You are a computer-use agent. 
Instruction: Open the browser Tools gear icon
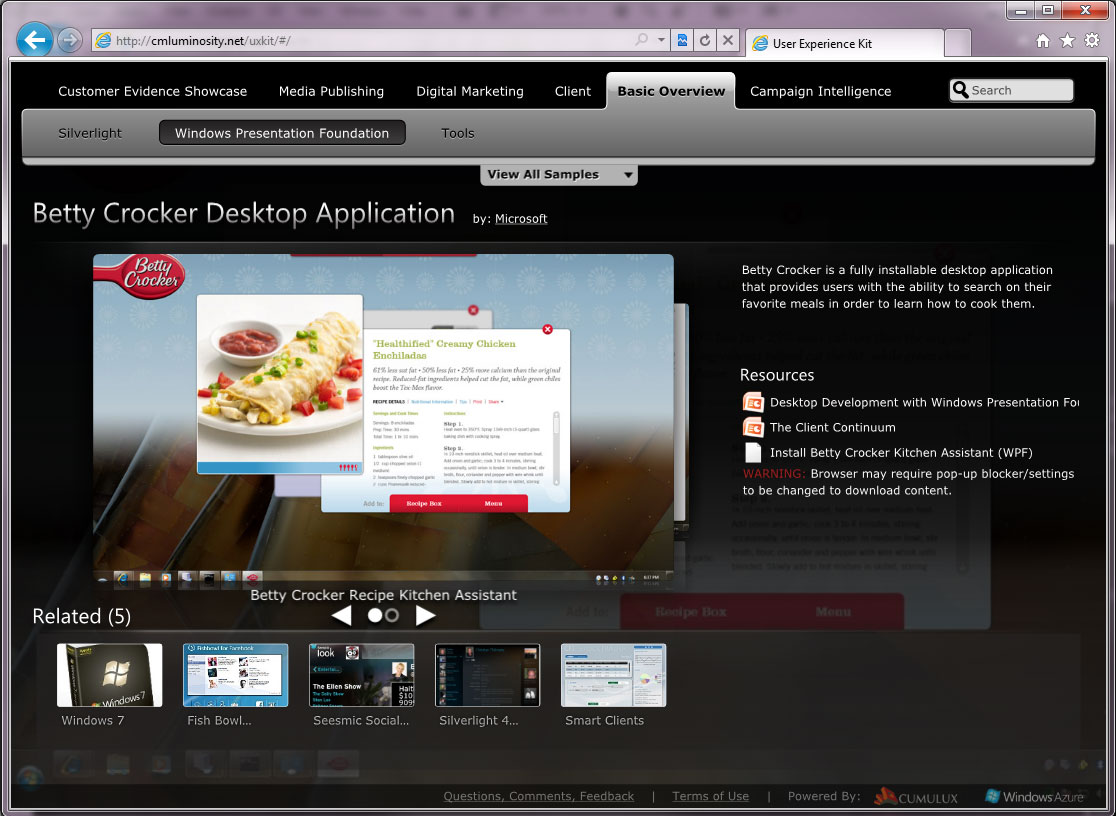pyautogui.click(x=1092, y=41)
